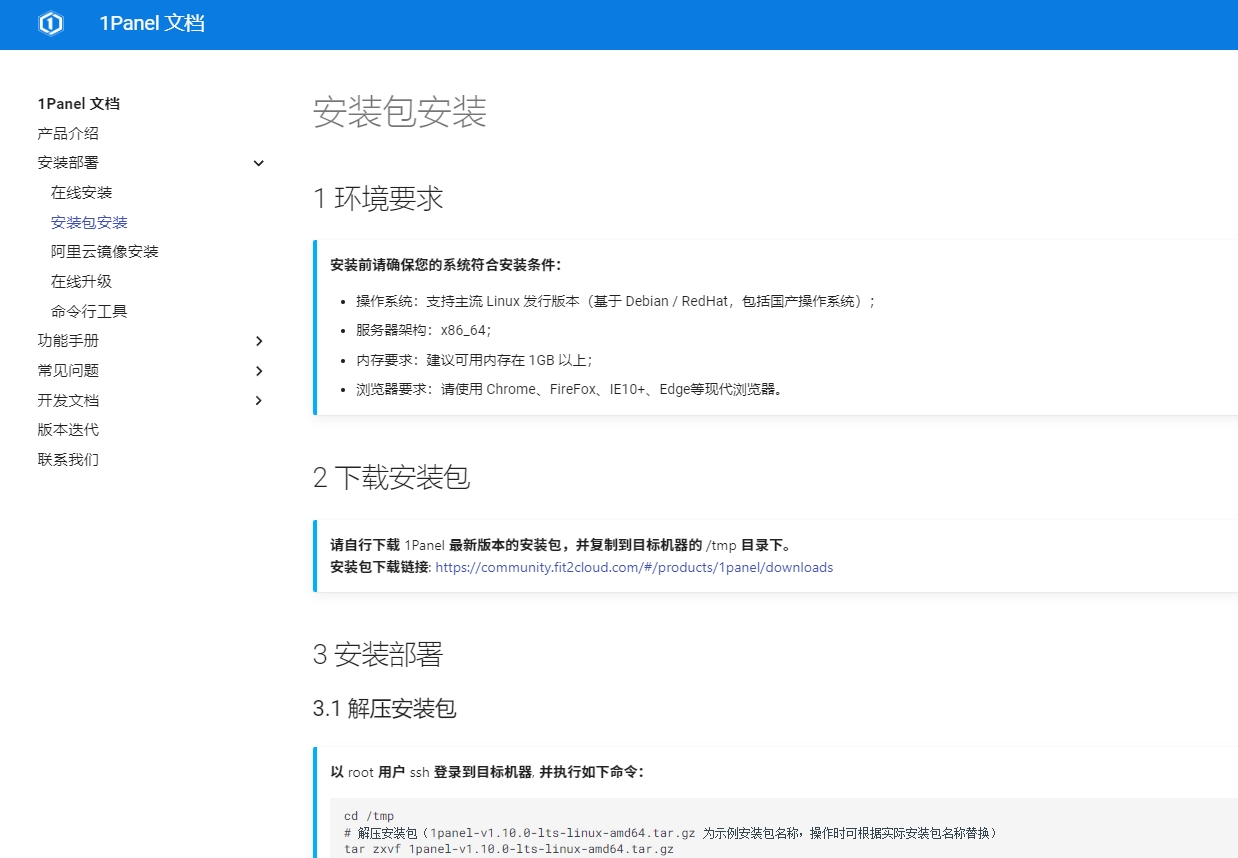Open the 1Panel 文档 header title
This screenshot has height=858, width=1238.
click(152, 24)
